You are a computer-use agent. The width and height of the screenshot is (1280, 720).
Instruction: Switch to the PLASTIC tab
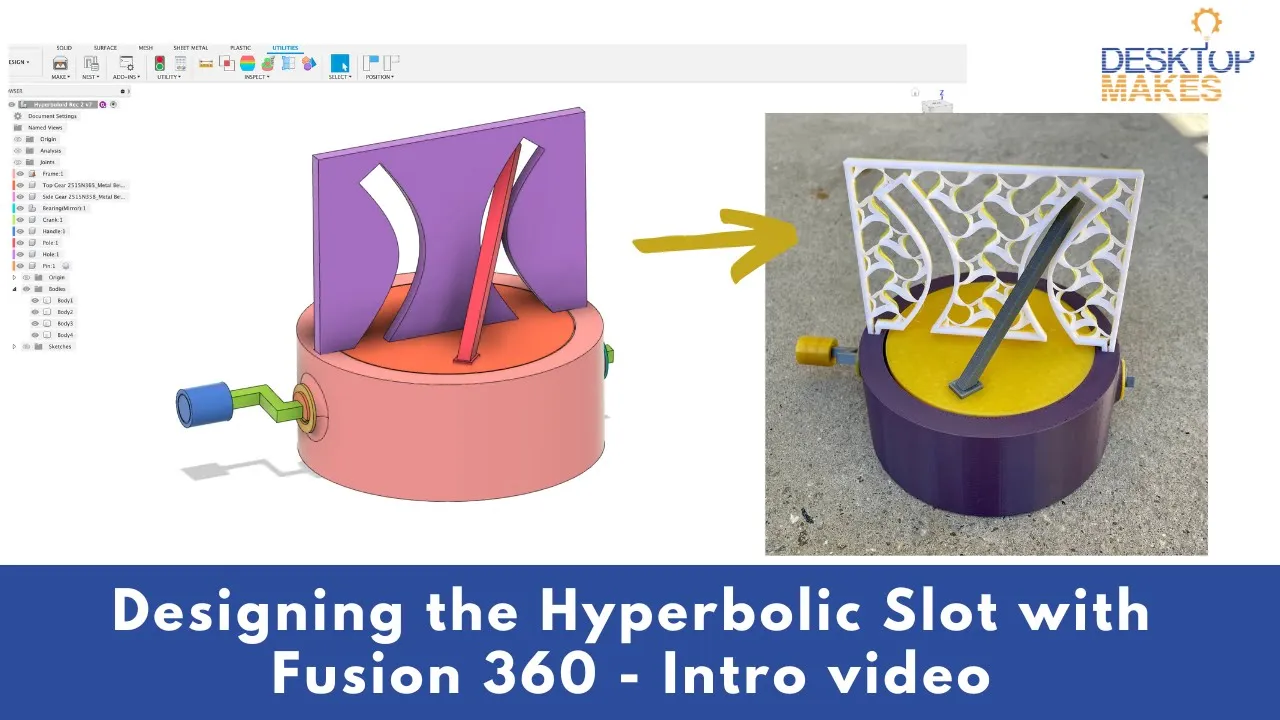click(240, 48)
